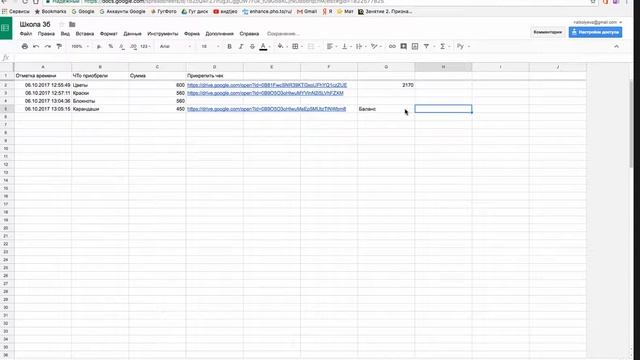
Task: Open the Формат menu
Action: point(109,34)
